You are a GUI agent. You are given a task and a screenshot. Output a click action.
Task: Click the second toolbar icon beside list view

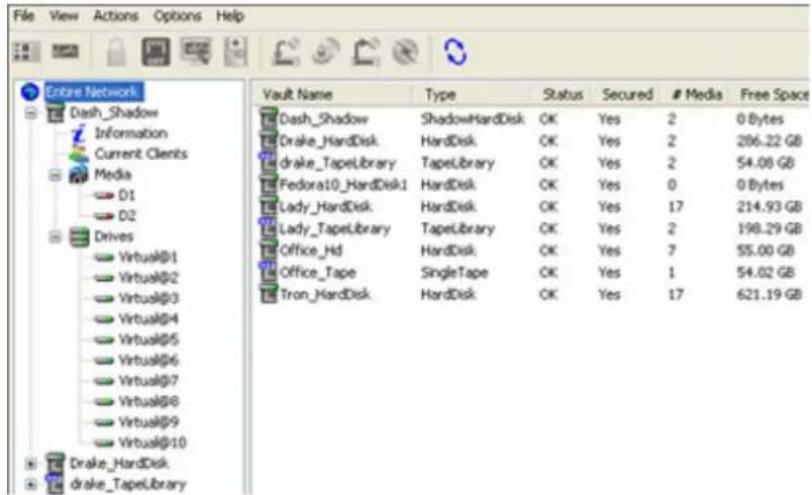(x=65, y=51)
